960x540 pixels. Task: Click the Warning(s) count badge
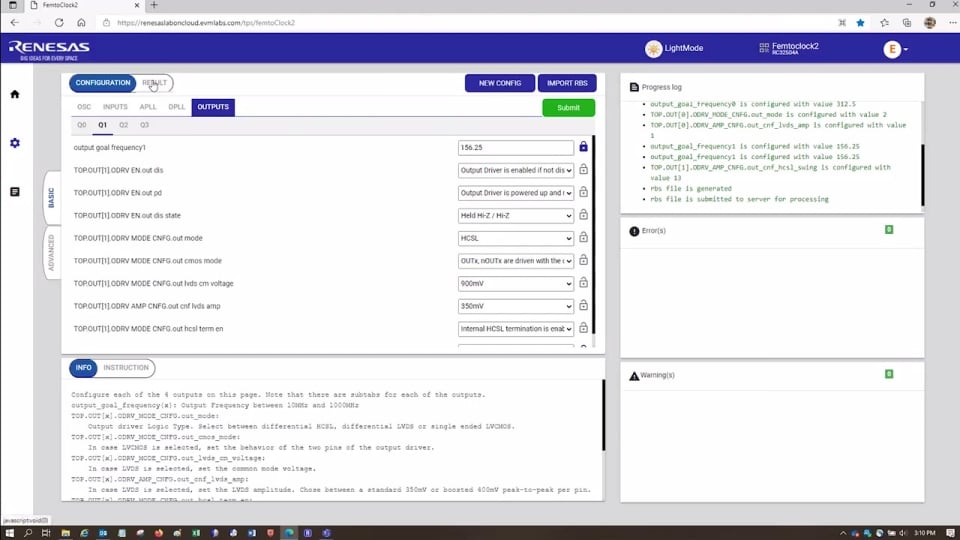[x=889, y=374]
